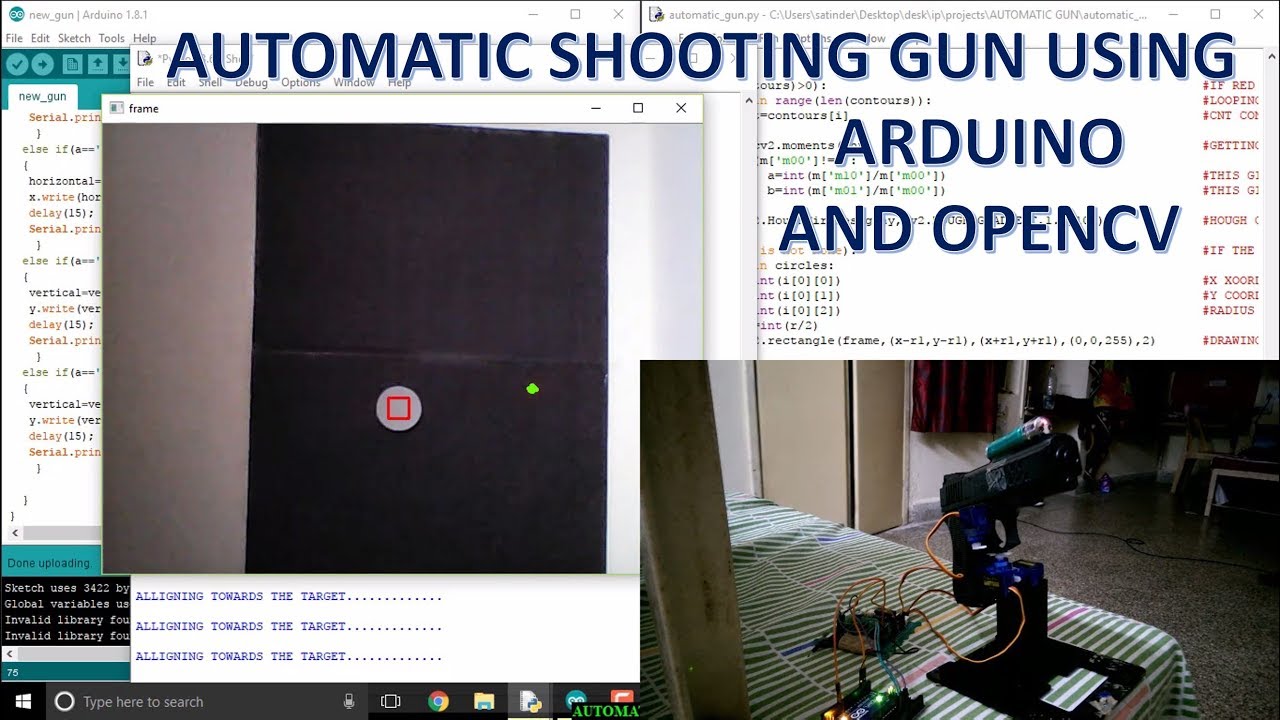Image resolution: width=1280 pixels, height=720 pixels.
Task: Open File Explorer from the taskbar
Action: tap(484, 701)
